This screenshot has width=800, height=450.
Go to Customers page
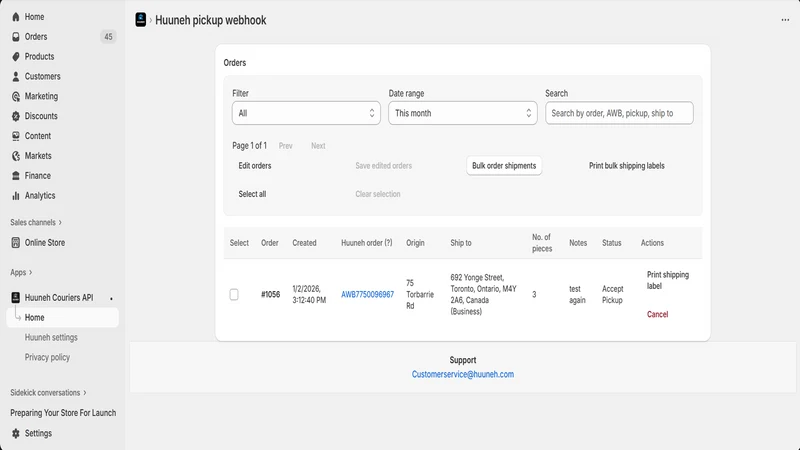pyautogui.click(x=42, y=77)
